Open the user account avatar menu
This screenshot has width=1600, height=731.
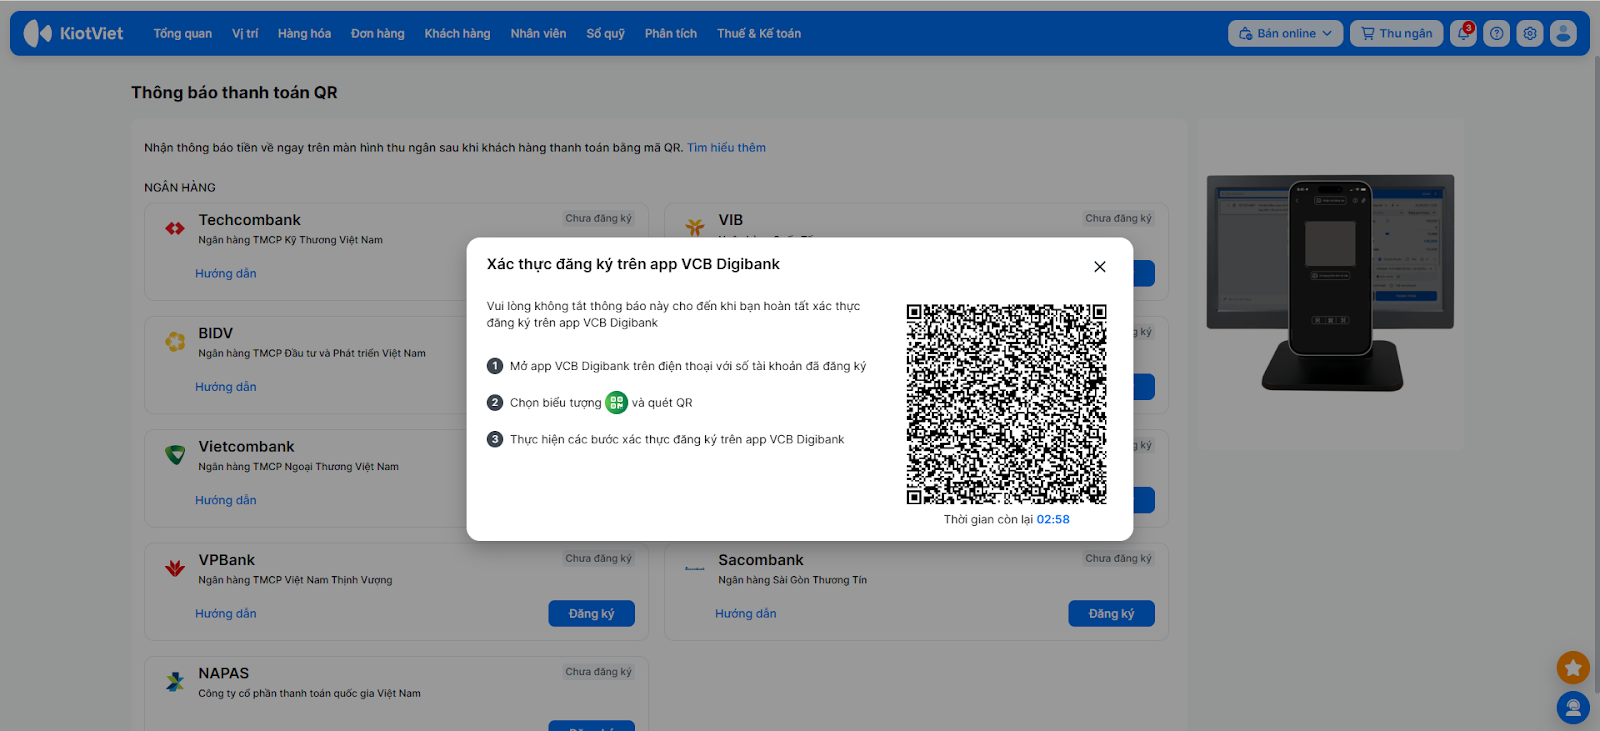1563,33
